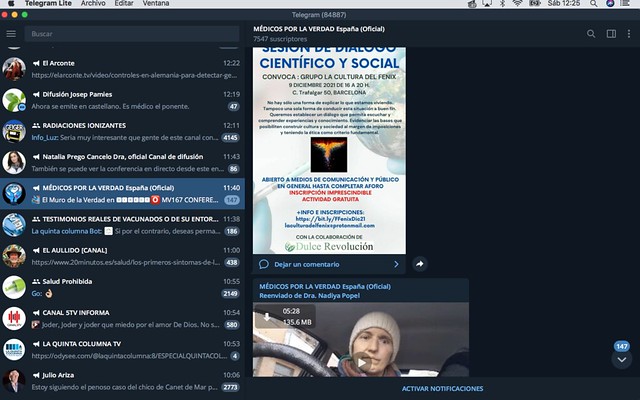
Task: Click the Buscar search field
Action: pyautogui.click(x=132, y=34)
